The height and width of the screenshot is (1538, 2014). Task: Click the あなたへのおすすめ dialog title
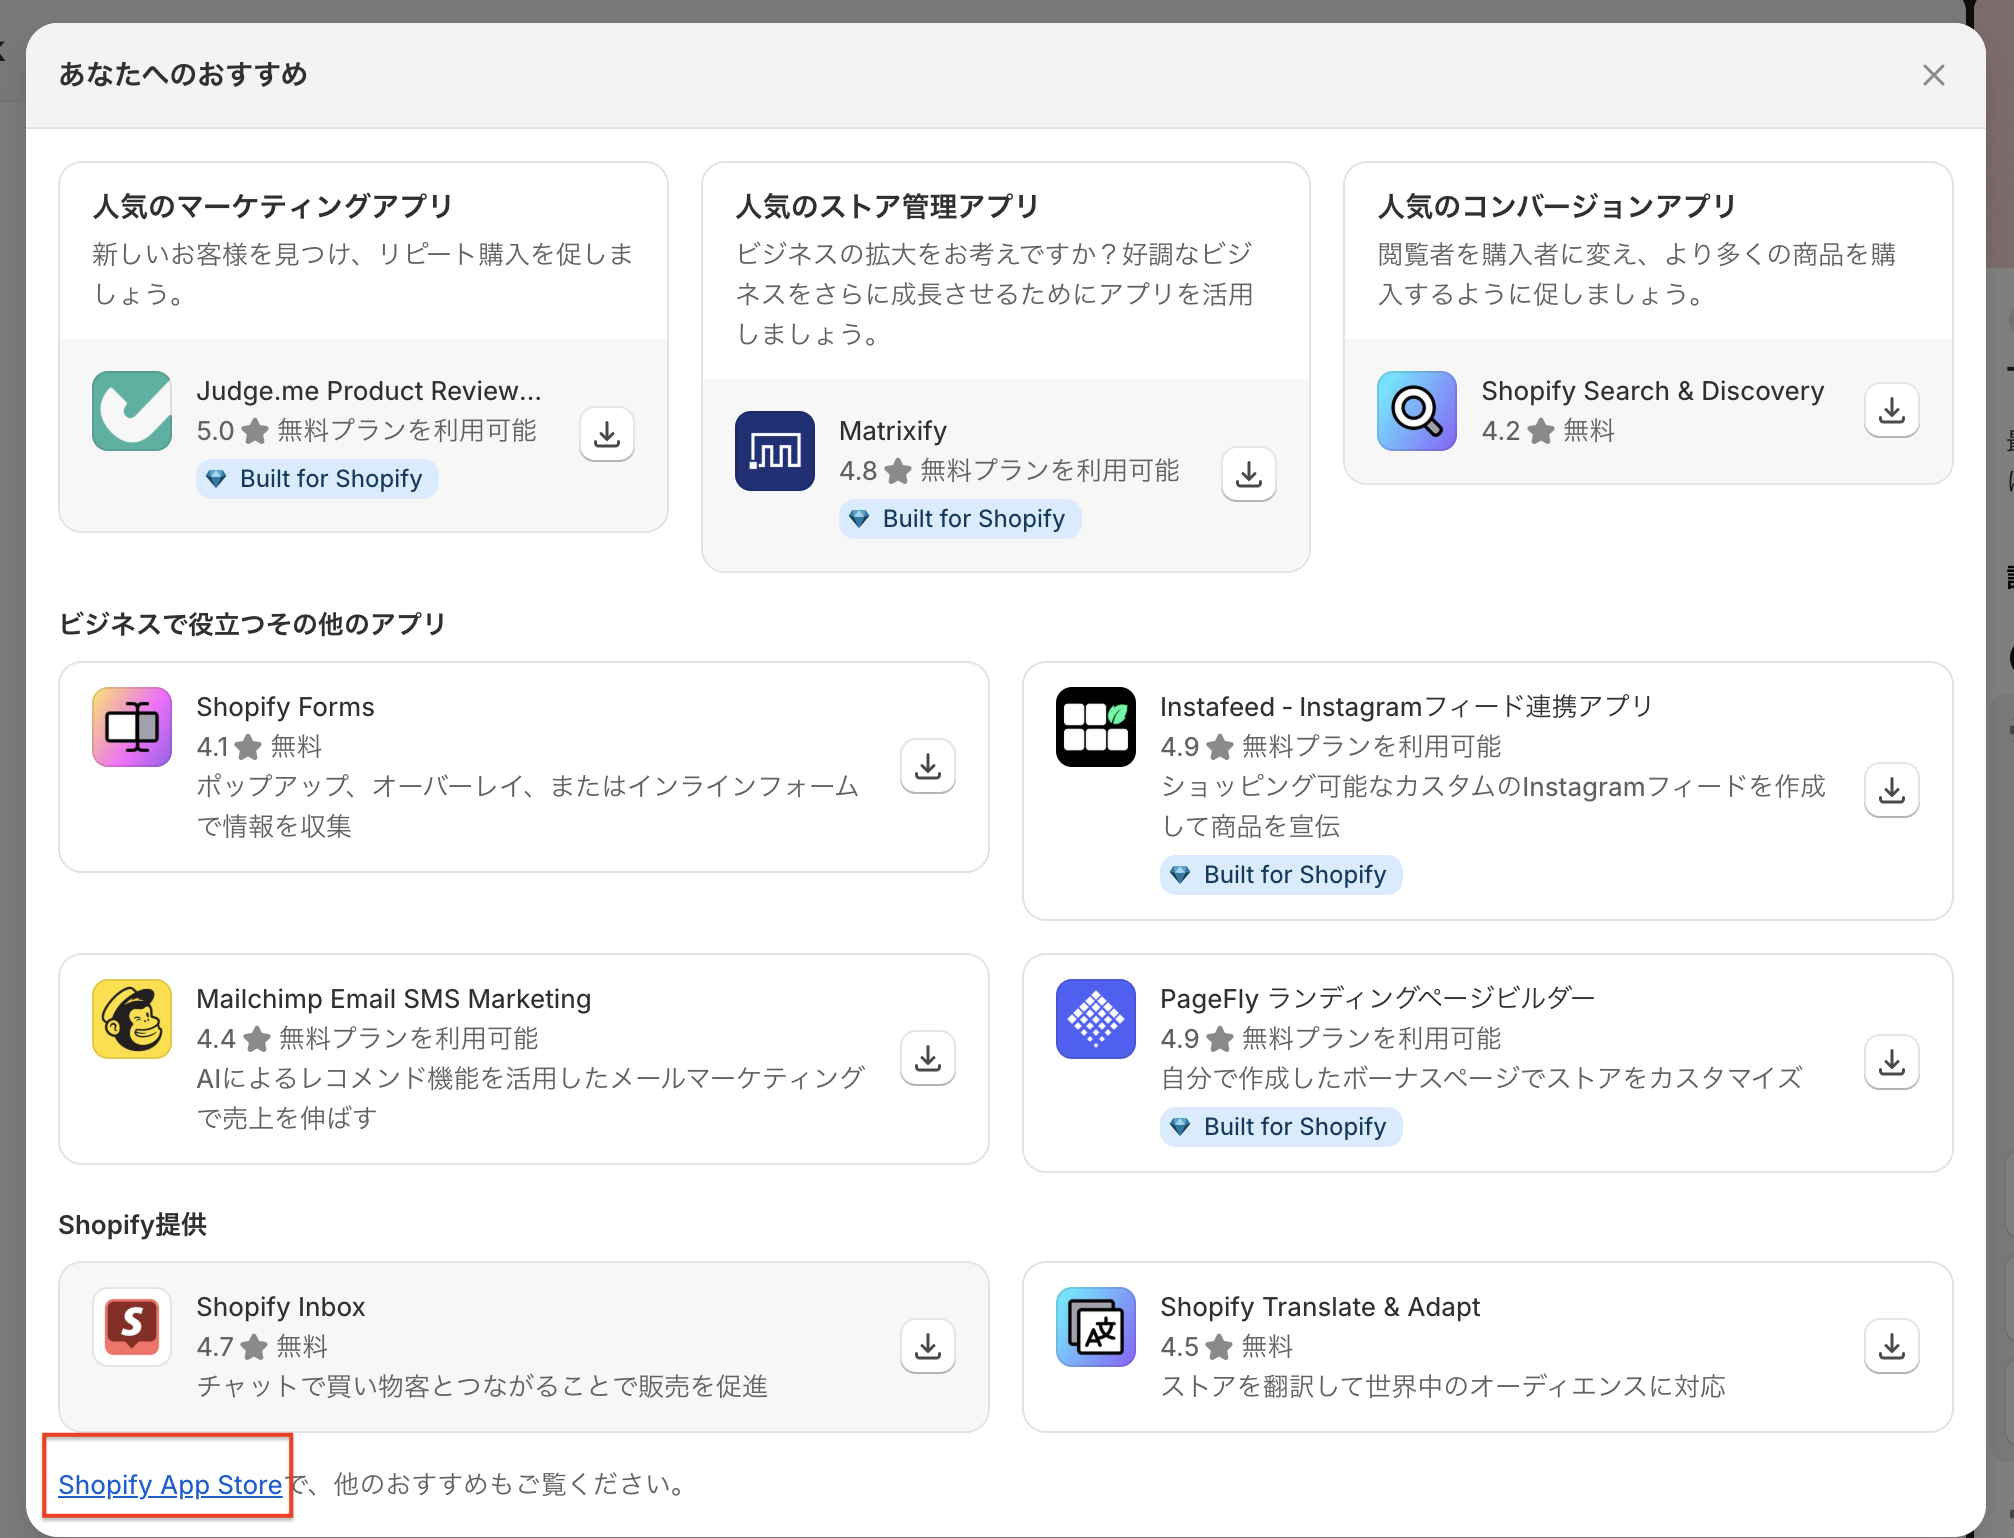point(183,75)
